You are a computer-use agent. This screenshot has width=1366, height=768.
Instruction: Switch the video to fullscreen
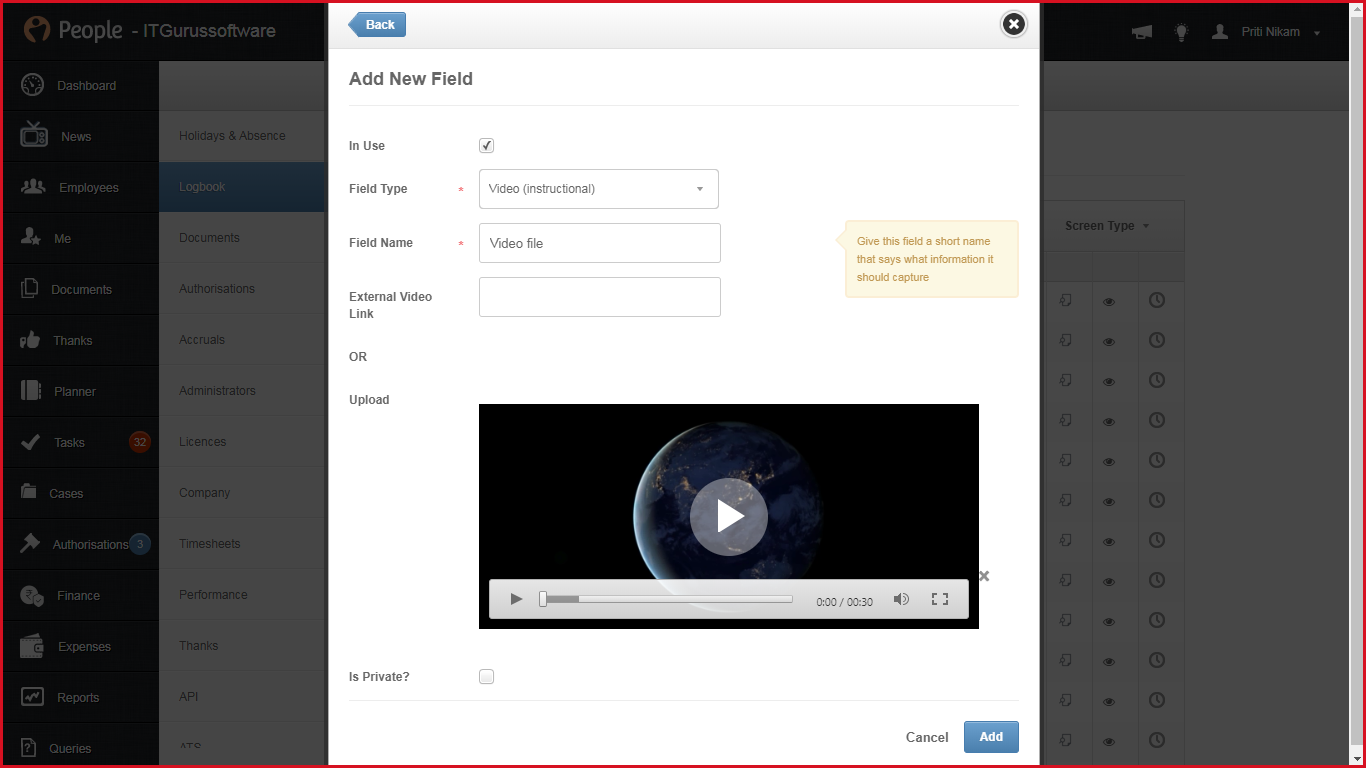pyautogui.click(x=940, y=599)
